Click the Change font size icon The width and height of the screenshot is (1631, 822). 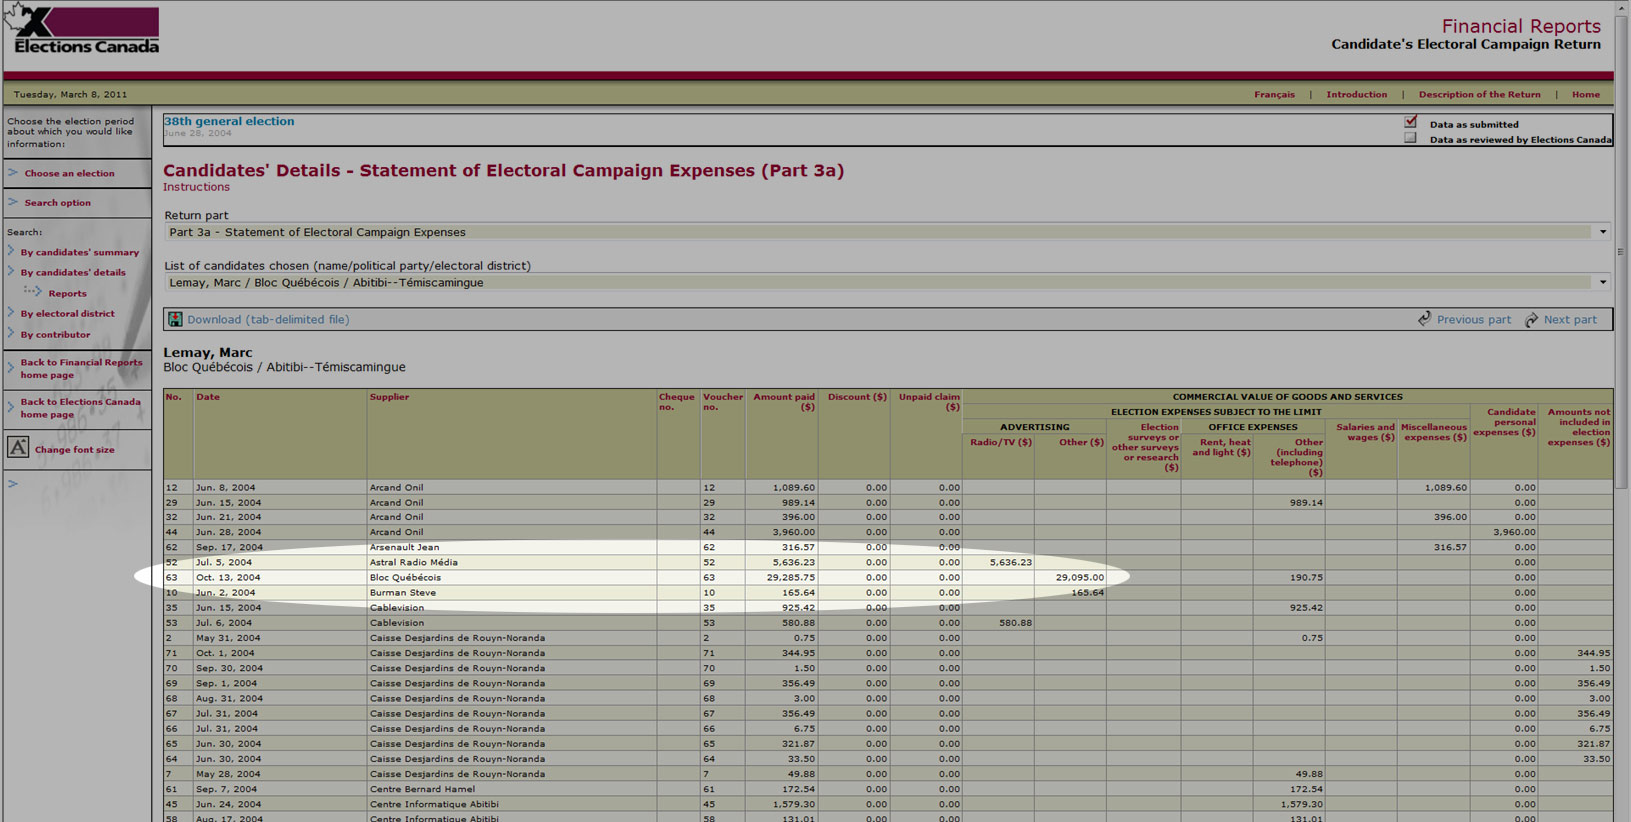tap(18, 448)
